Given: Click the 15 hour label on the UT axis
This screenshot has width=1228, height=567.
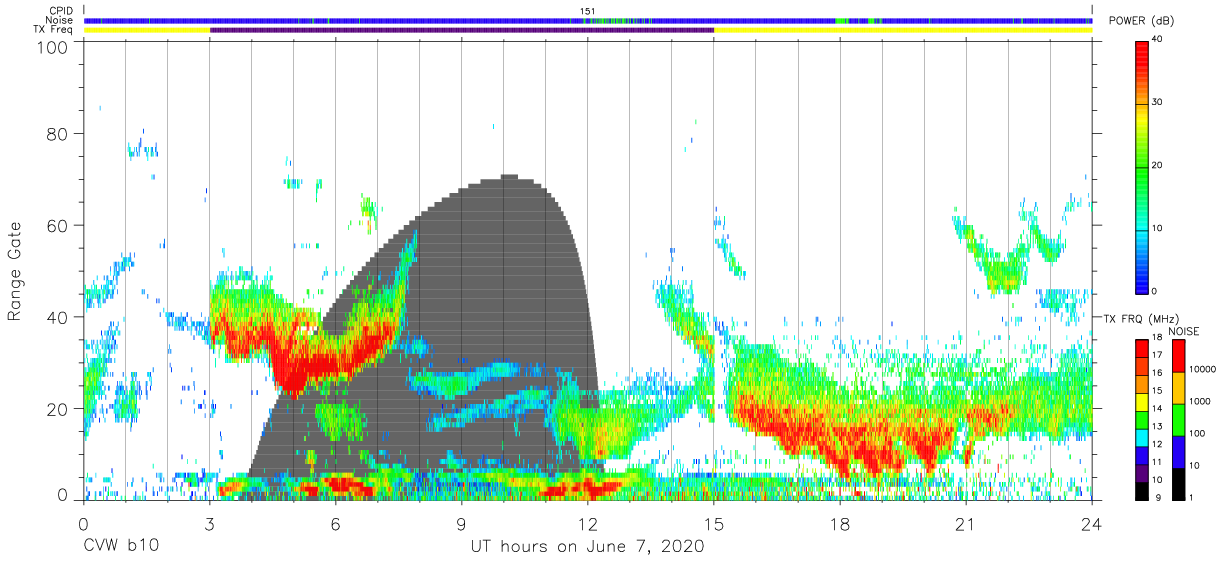Looking at the screenshot, I should [x=714, y=523].
